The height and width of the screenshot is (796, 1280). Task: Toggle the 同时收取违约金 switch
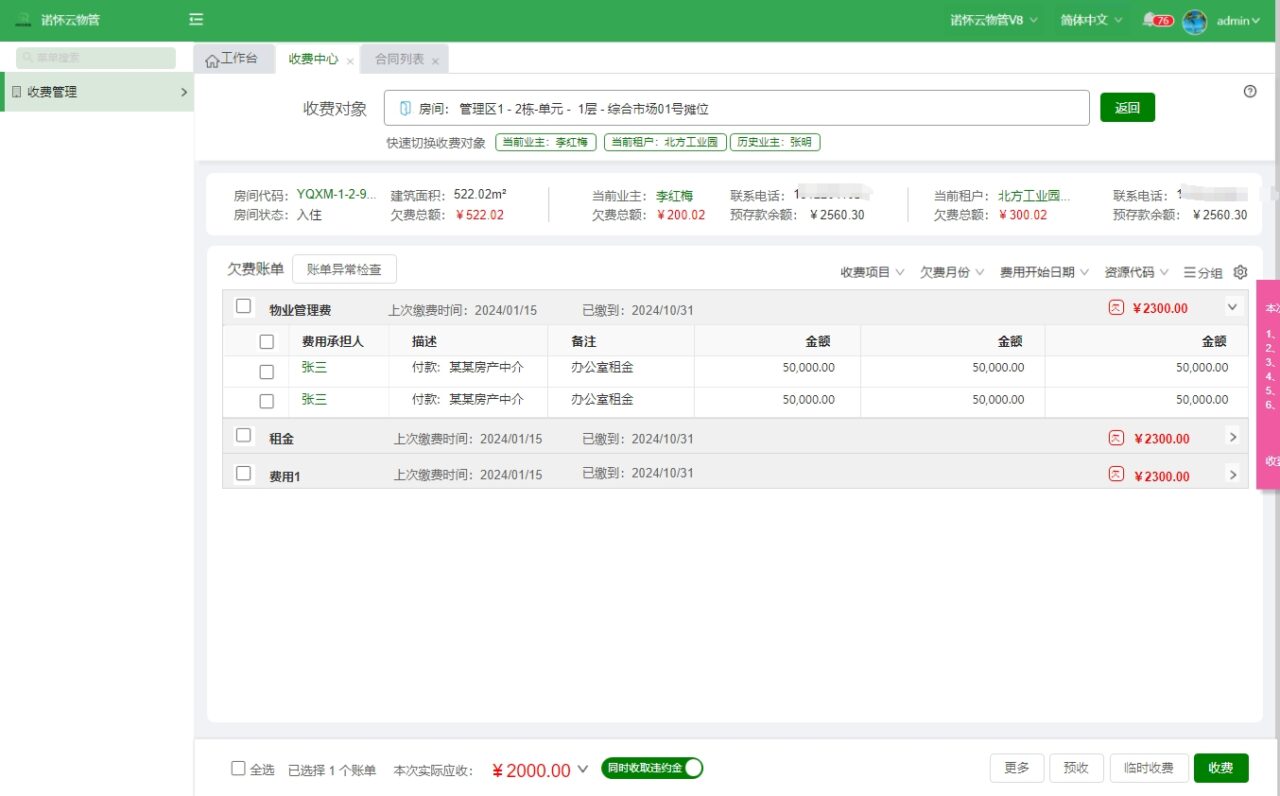(x=652, y=768)
